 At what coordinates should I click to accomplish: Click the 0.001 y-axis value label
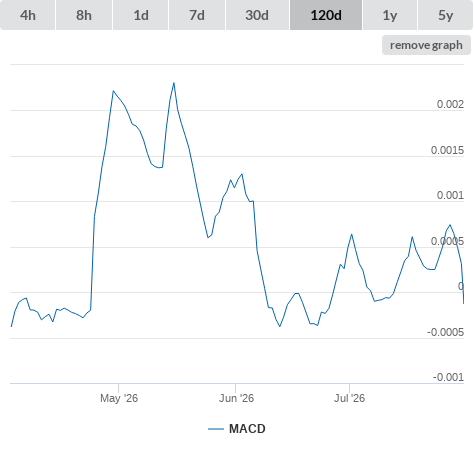[x=450, y=195]
